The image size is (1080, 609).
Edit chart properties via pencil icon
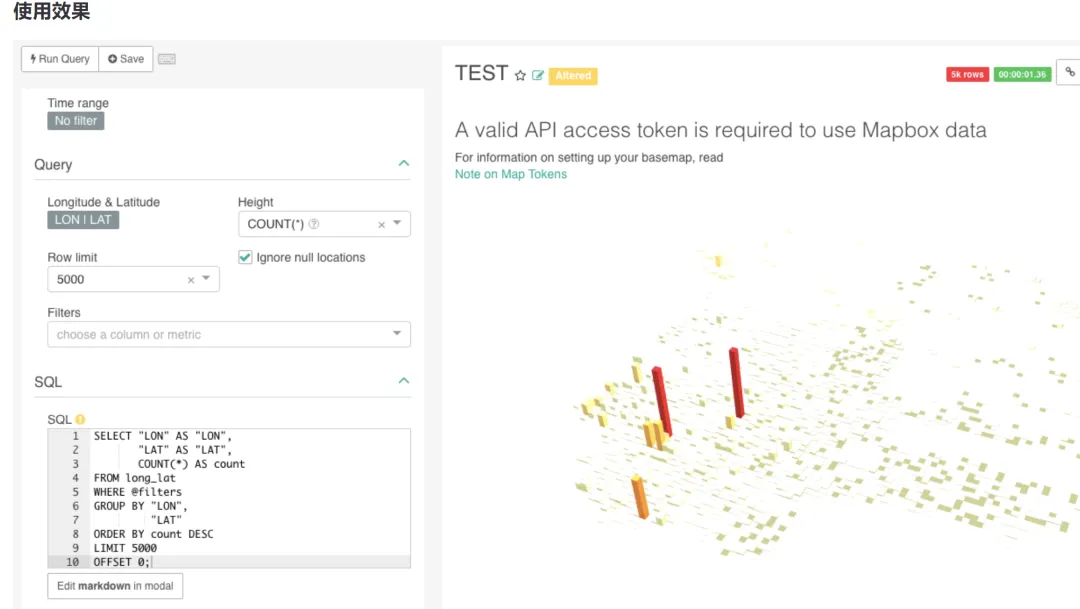tap(538, 75)
